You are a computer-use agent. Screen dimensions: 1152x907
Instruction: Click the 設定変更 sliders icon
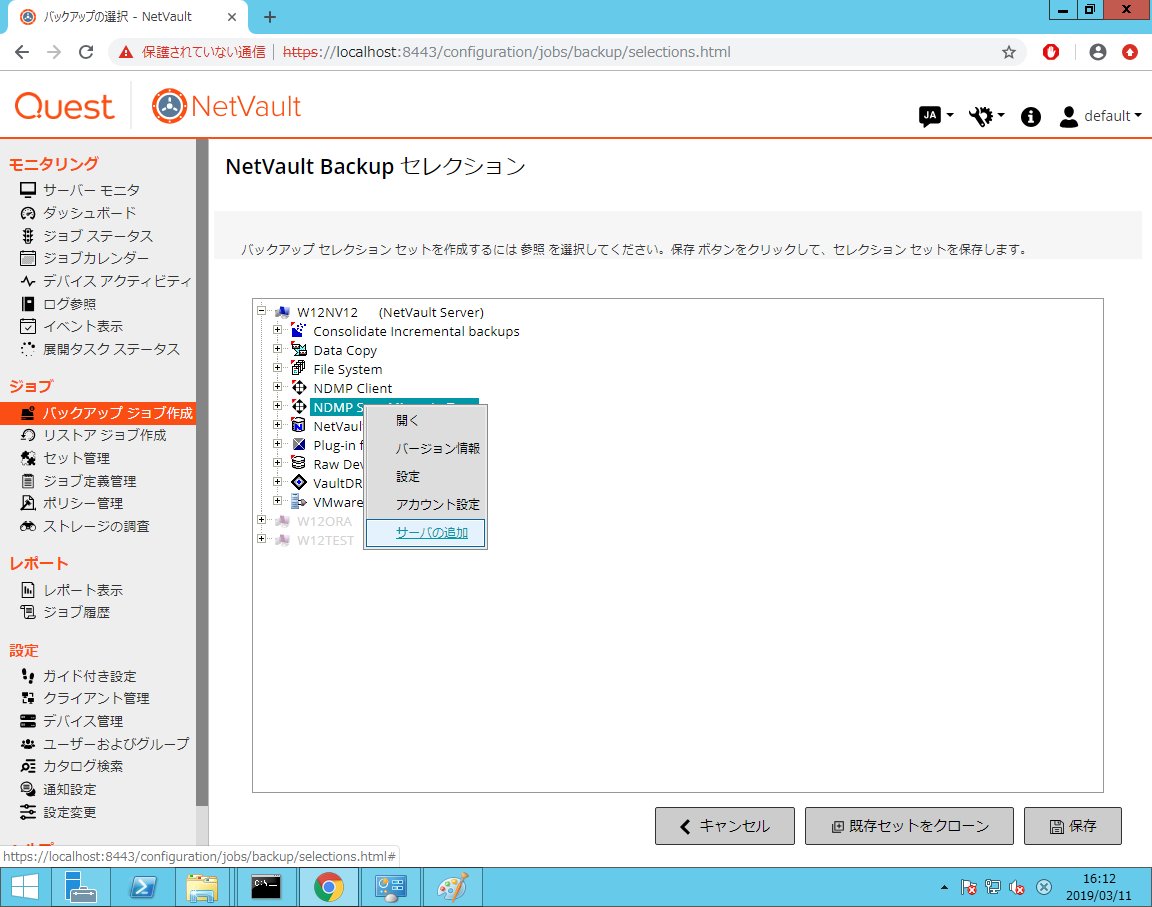tap(28, 812)
